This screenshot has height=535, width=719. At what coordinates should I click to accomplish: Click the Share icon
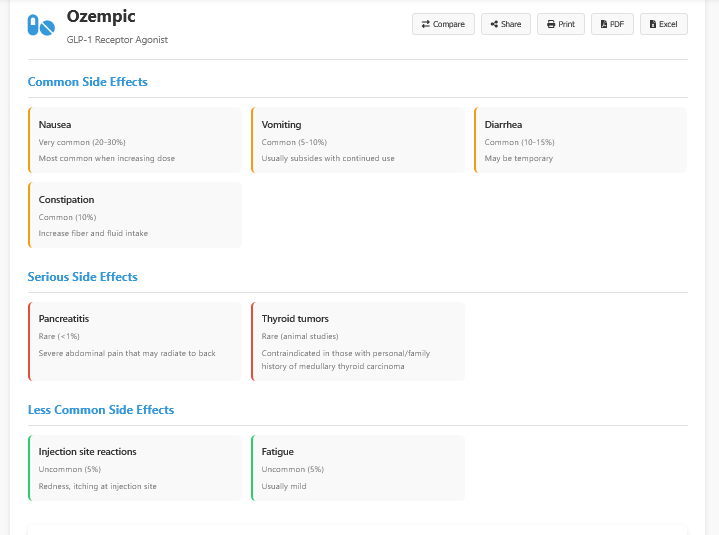(x=494, y=24)
